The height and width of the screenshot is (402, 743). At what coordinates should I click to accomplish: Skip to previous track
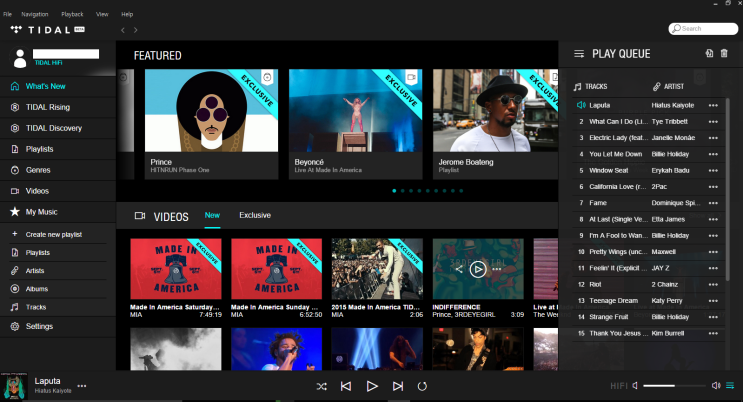346,386
